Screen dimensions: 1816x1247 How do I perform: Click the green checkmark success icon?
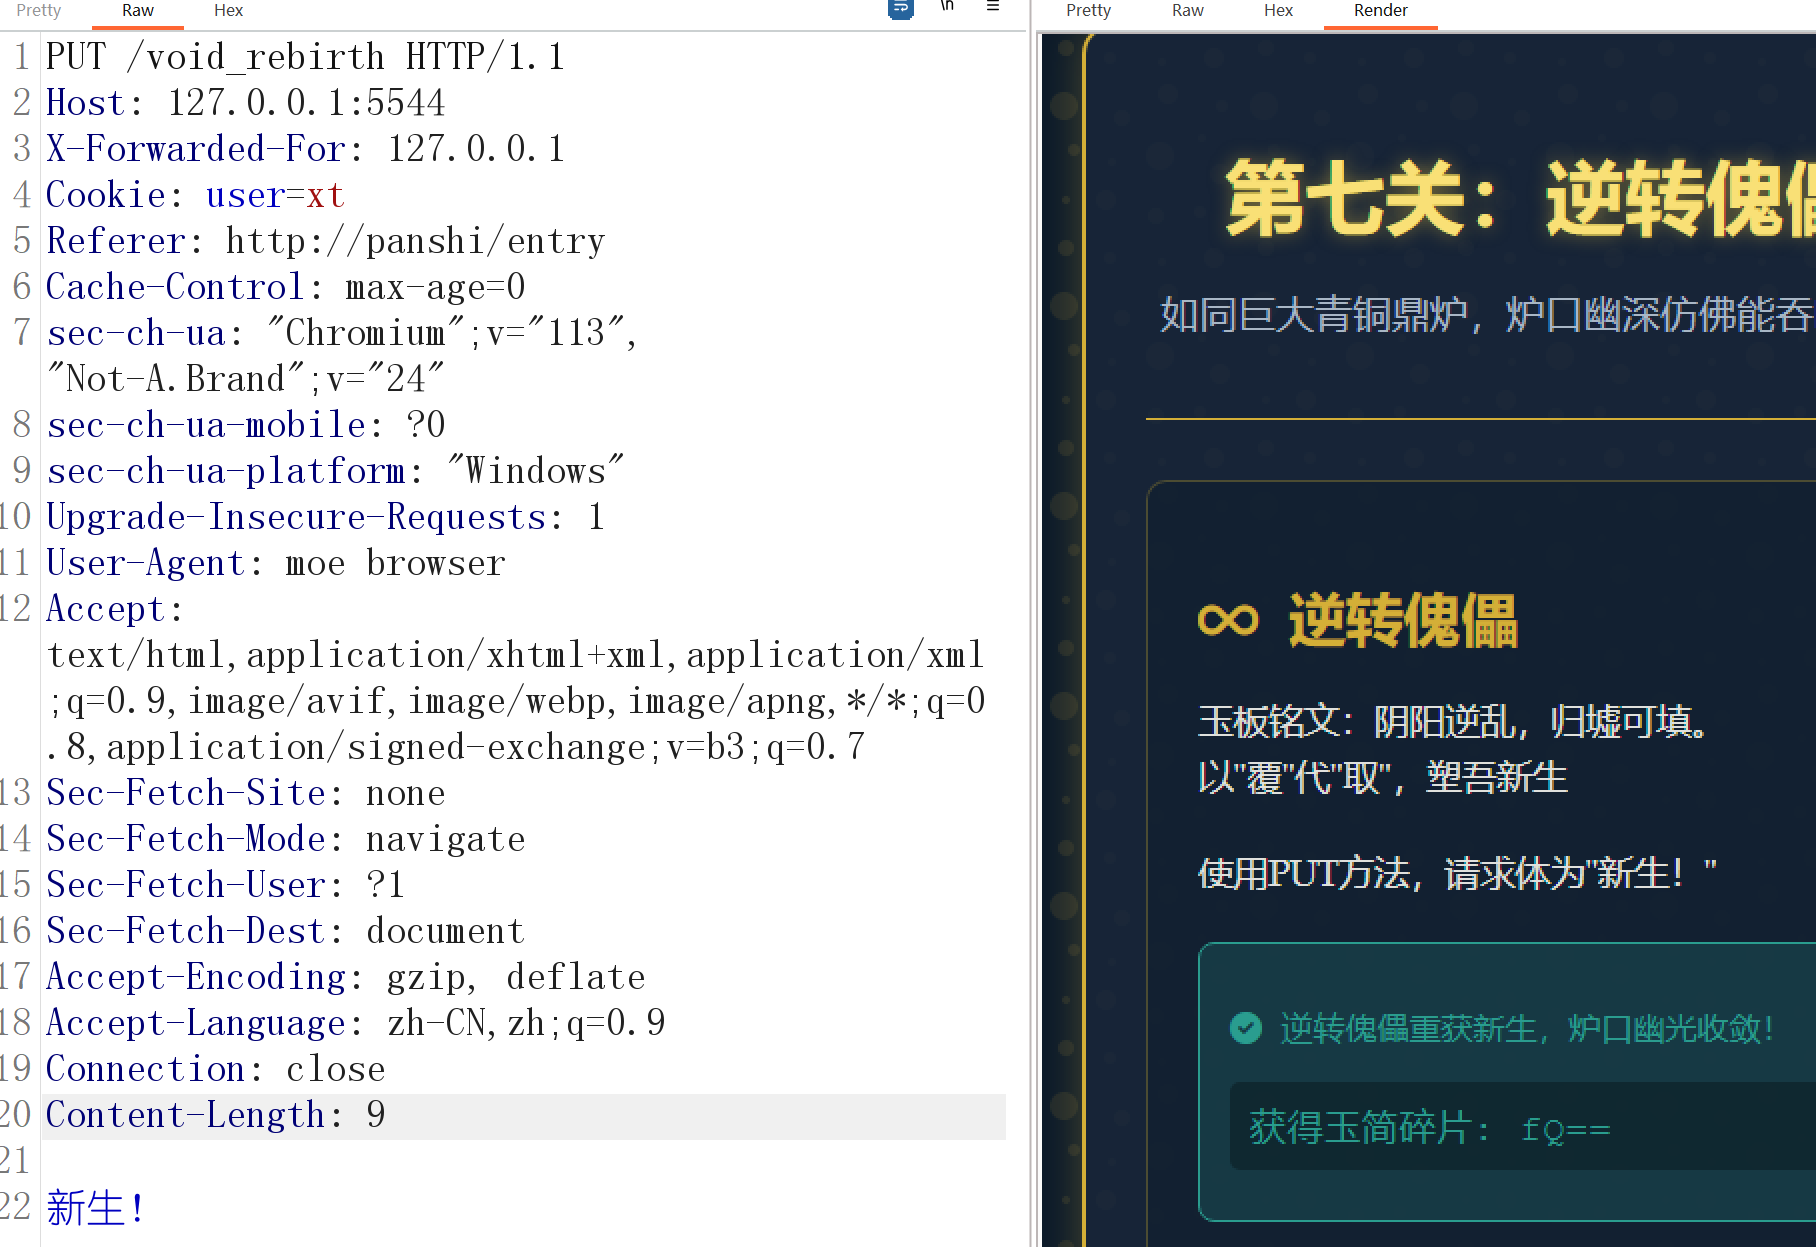[1245, 1028]
